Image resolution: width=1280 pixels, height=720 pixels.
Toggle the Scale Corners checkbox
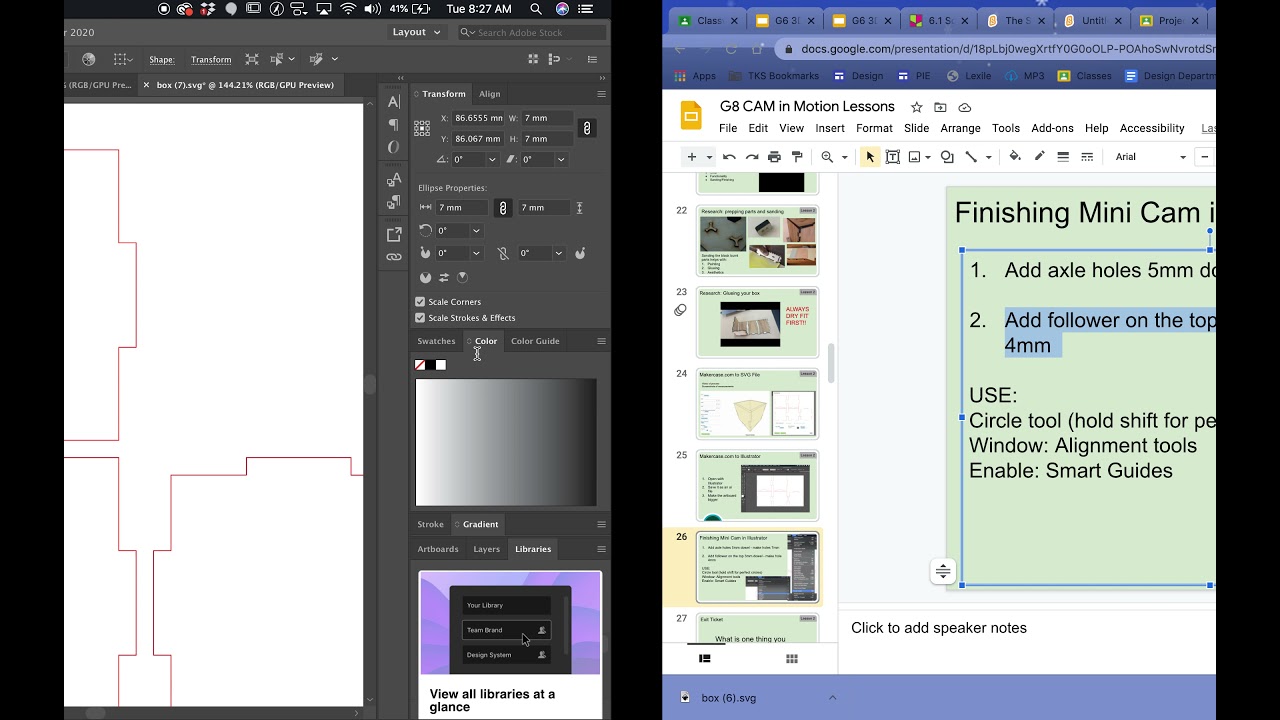coord(420,301)
